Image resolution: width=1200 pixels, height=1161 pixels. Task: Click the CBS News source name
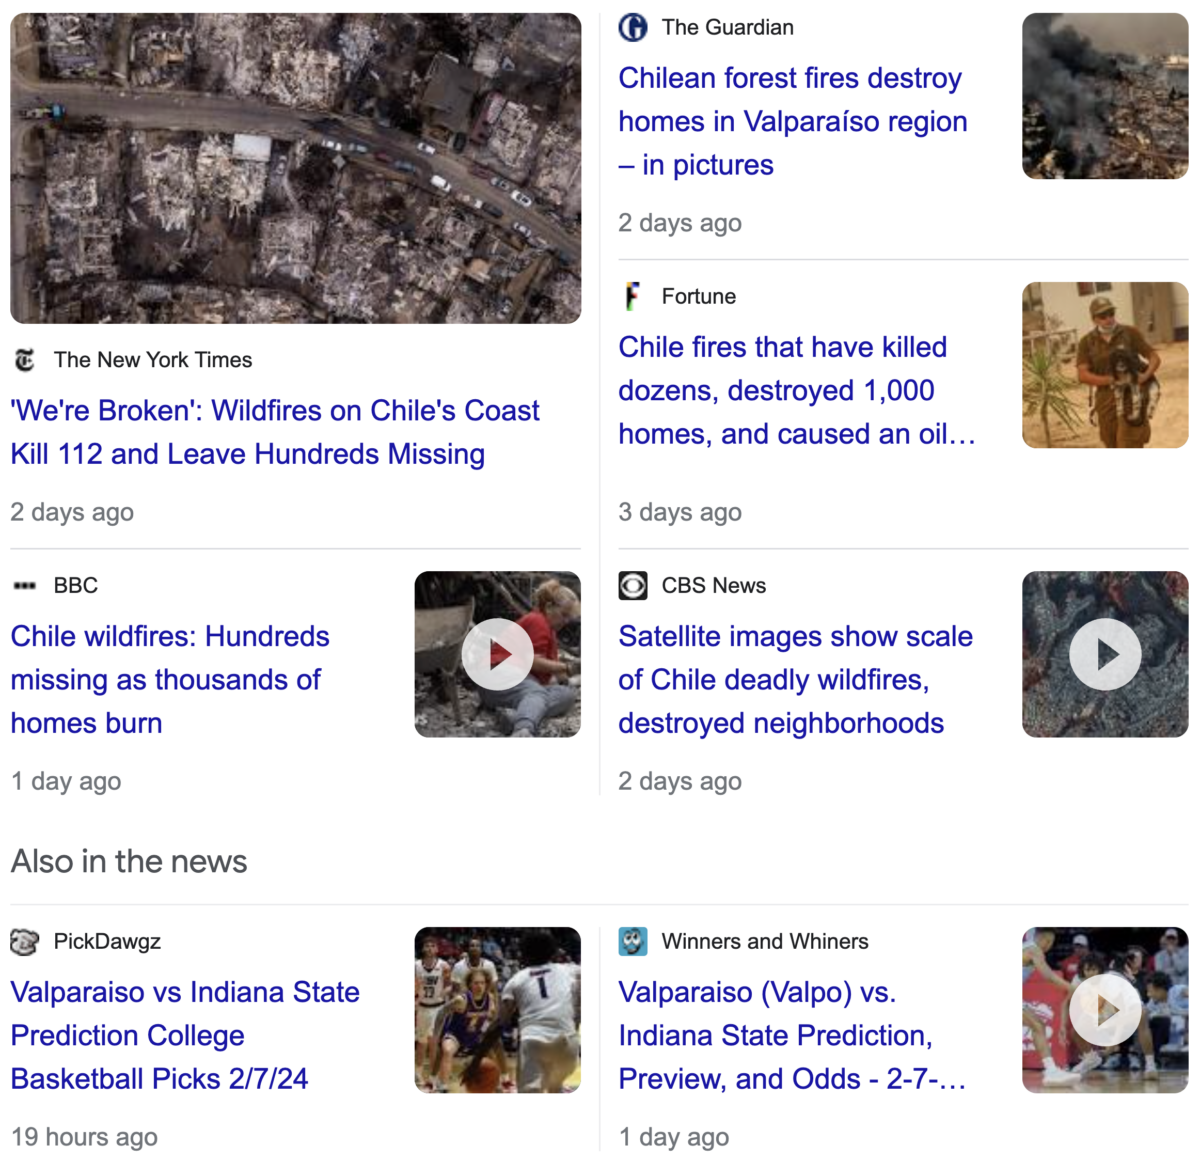(714, 585)
